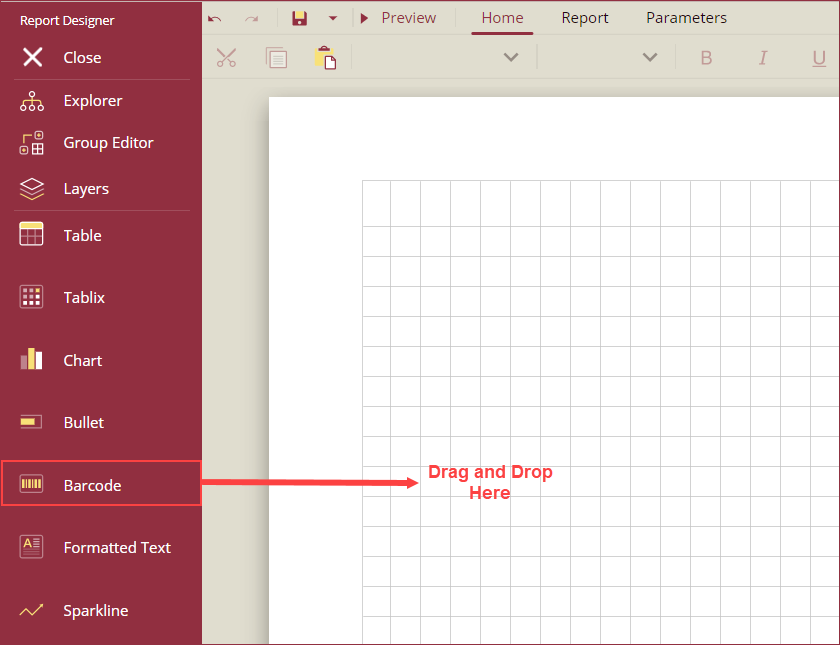Select the Bullet graph icon
The height and width of the screenshot is (645, 840).
pos(31,422)
